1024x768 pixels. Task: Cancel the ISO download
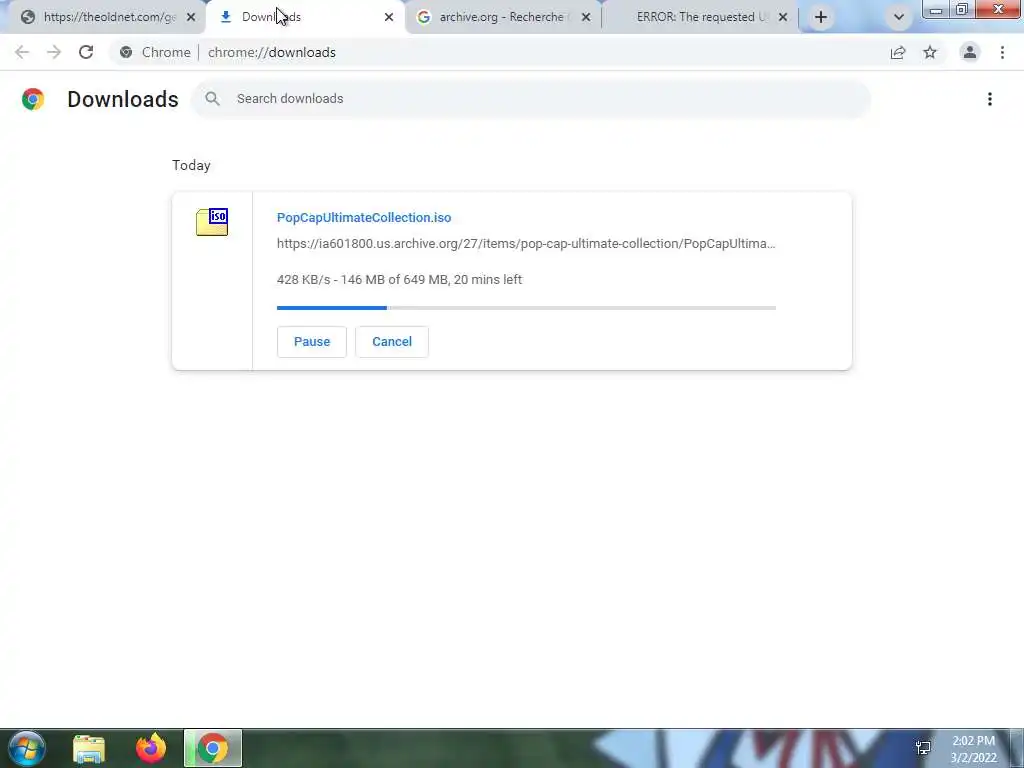click(x=392, y=342)
